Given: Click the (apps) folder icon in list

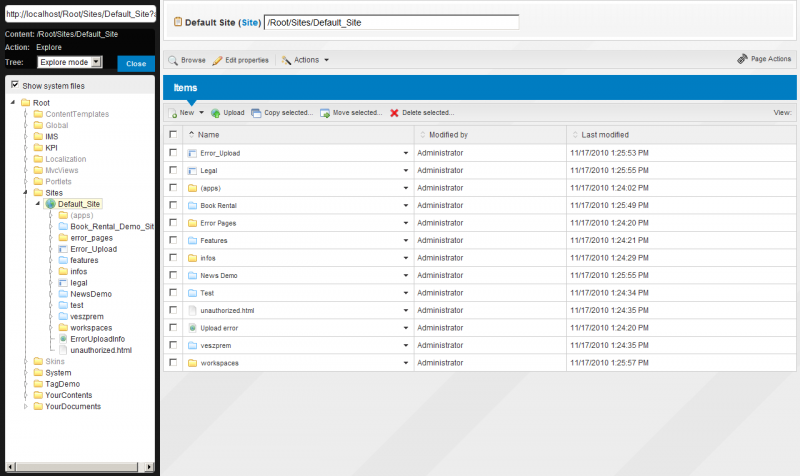Looking at the screenshot, I should pyautogui.click(x=192, y=188).
